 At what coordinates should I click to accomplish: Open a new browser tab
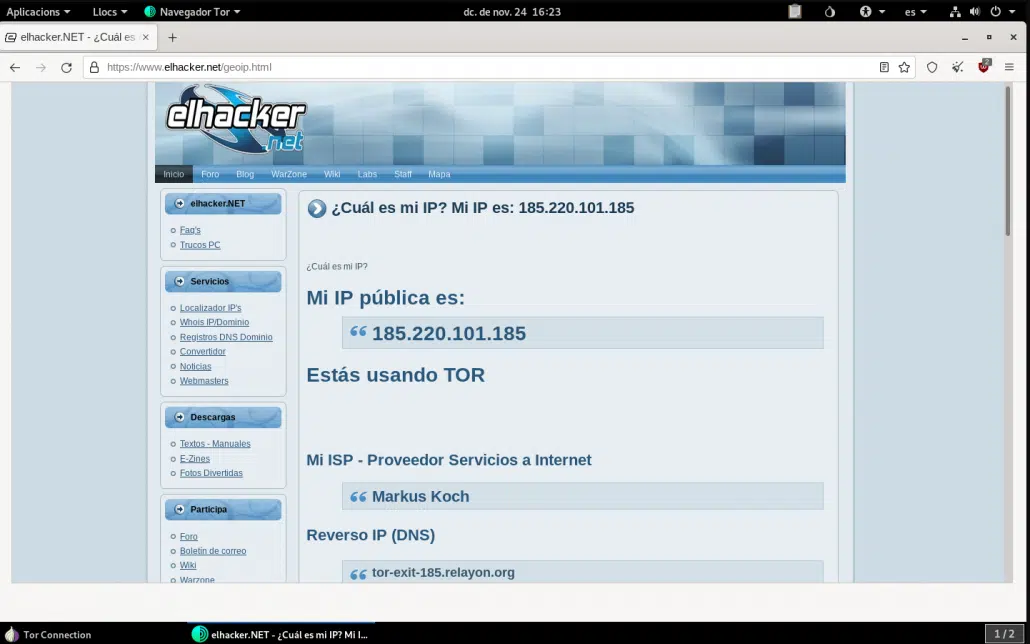click(172, 37)
